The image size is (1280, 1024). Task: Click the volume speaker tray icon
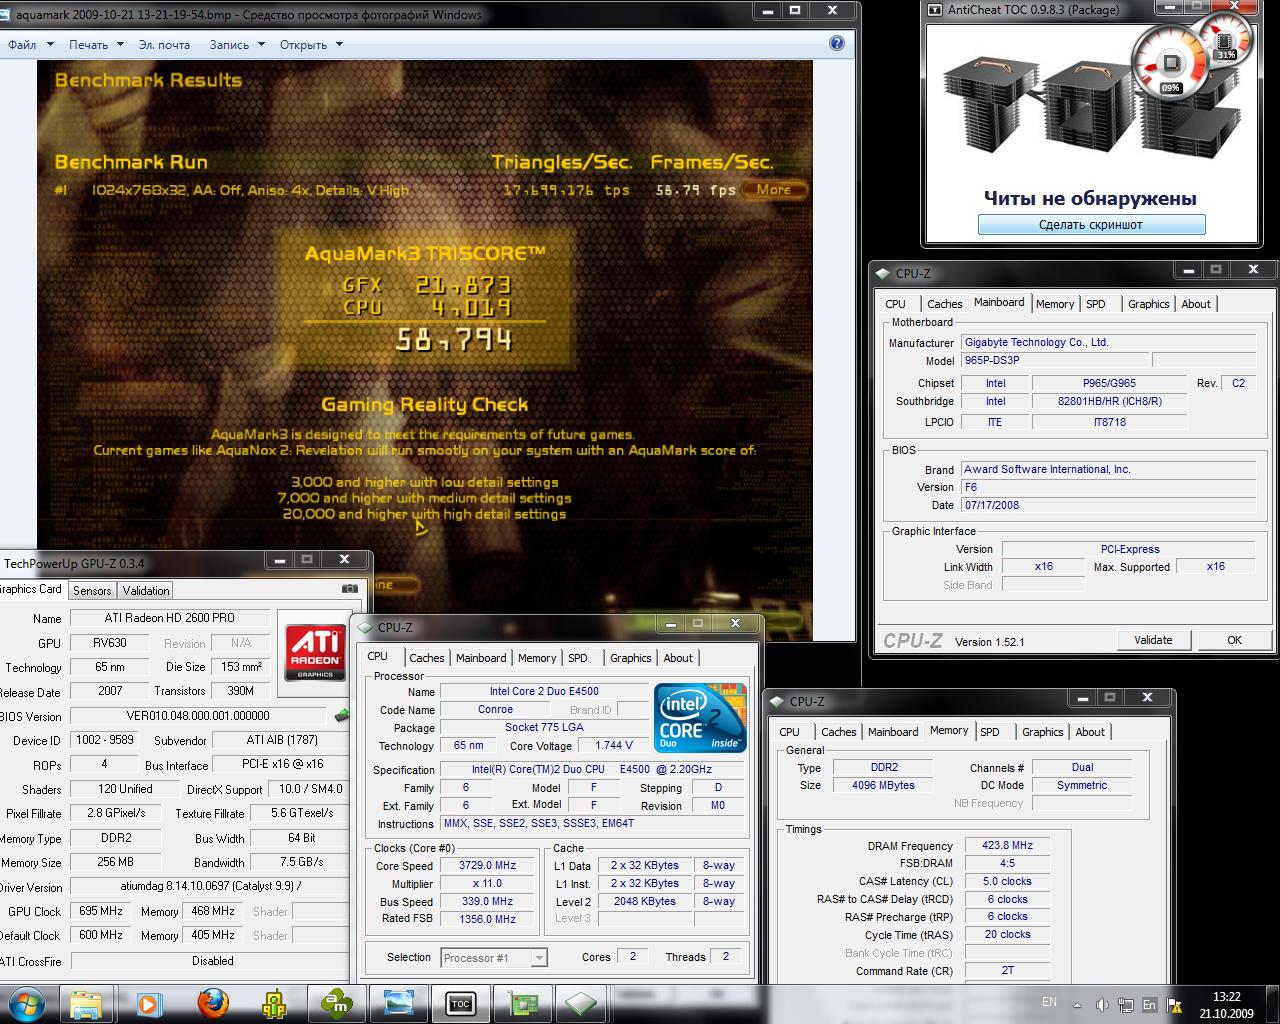1102,1004
